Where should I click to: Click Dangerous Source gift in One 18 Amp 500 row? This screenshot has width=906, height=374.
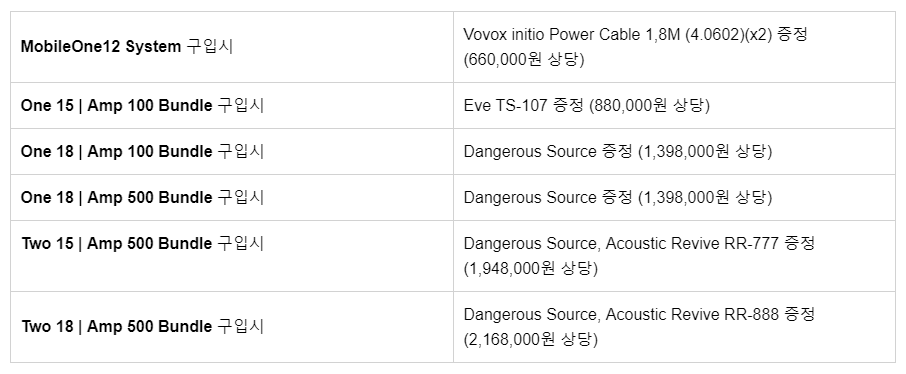(529, 198)
